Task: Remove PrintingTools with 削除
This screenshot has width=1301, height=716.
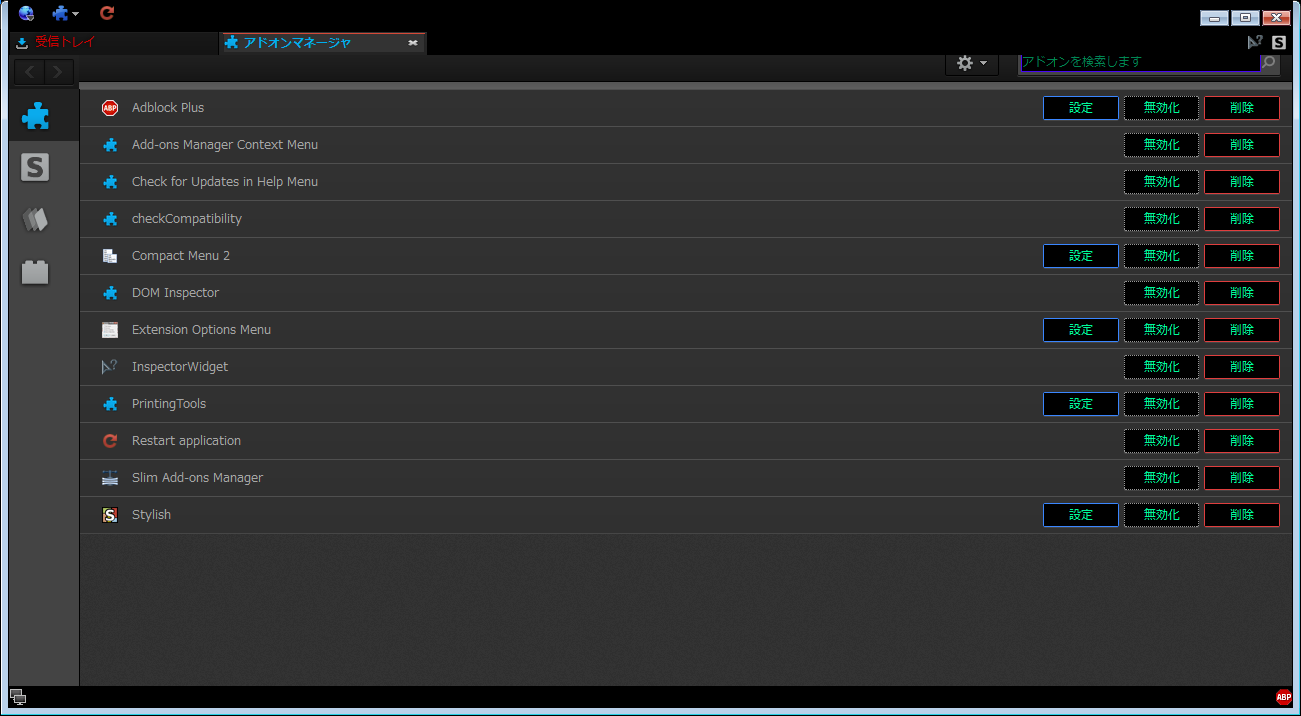Action: point(1242,404)
